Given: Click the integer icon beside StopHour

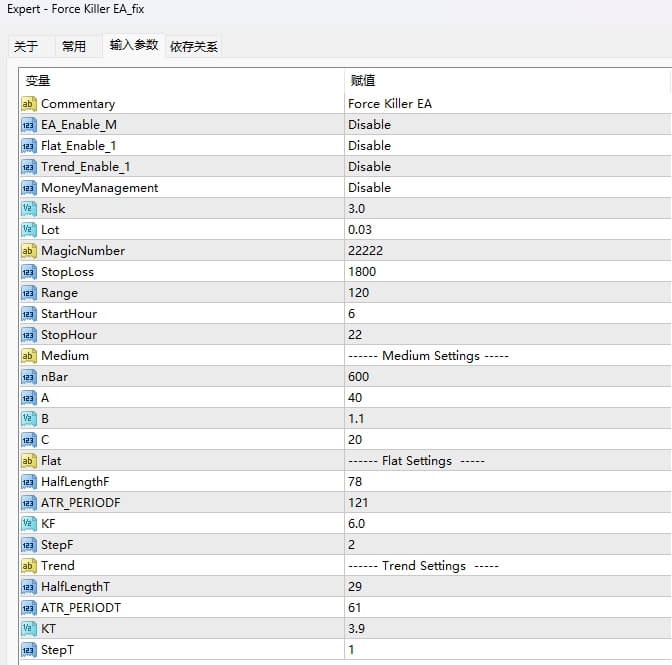Looking at the screenshot, I should [28, 335].
